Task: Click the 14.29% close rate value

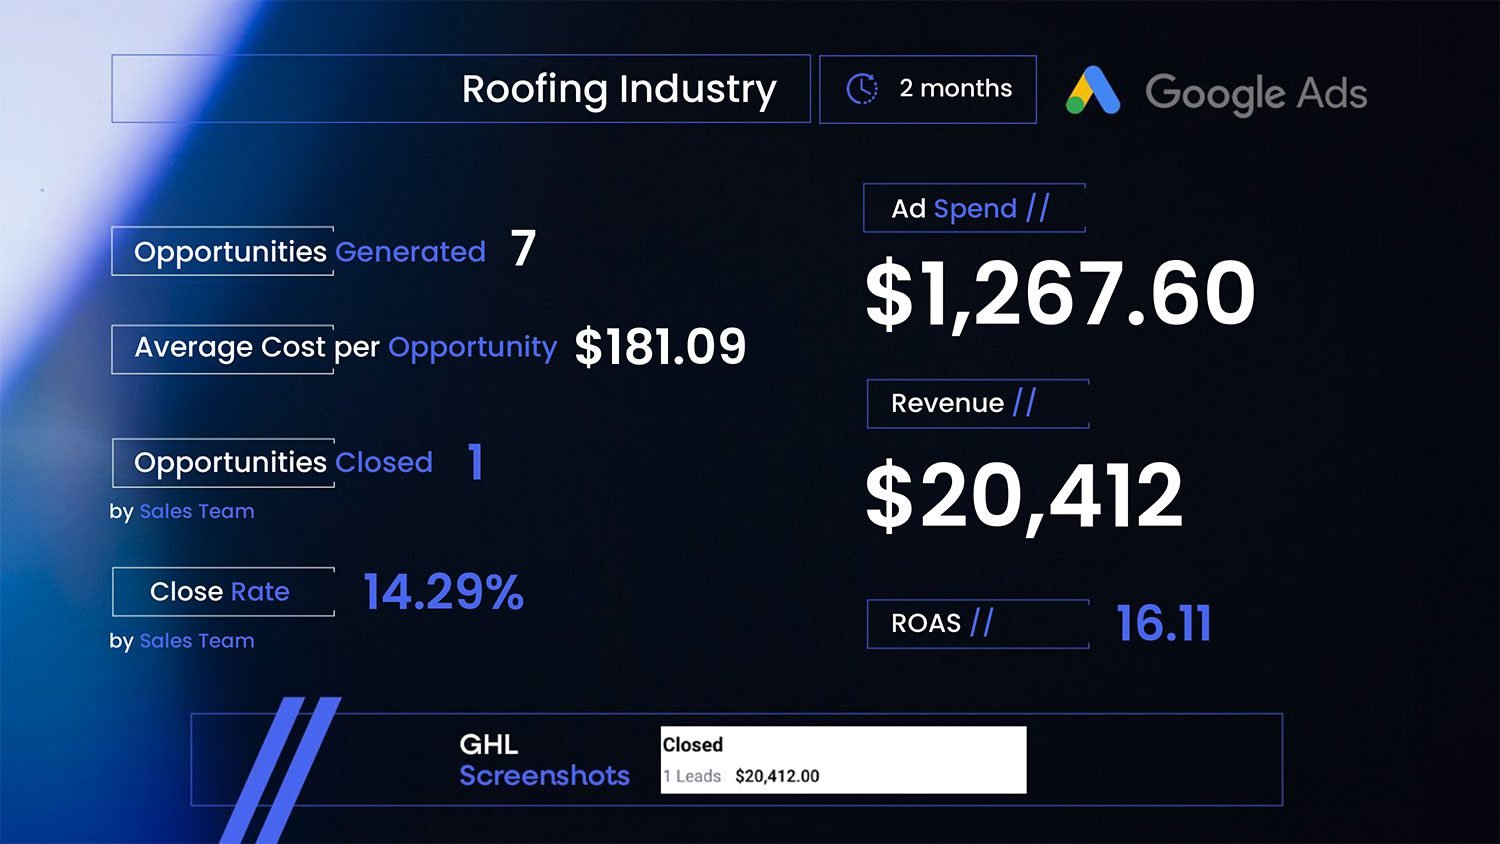Action: [443, 592]
